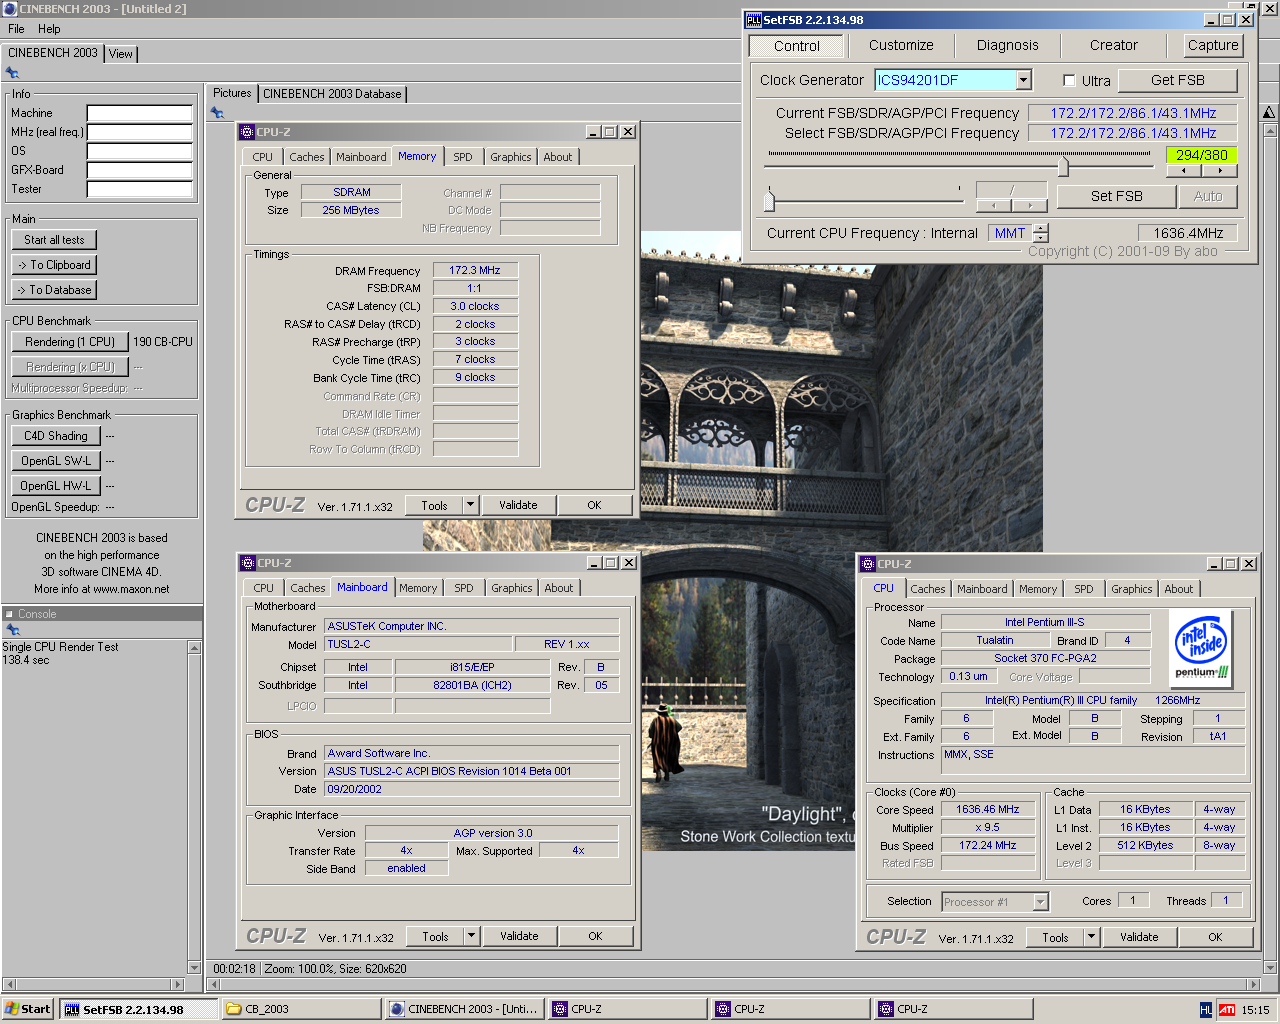Click the CPU-Z Mainboard window title icon
Screen dimensions: 1280x1024
coord(249,563)
